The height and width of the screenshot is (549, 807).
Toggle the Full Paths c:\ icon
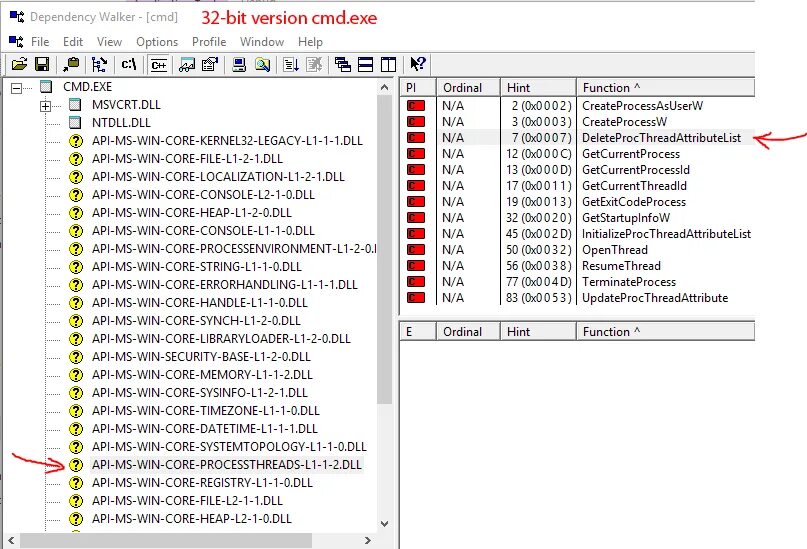pyautogui.click(x=129, y=64)
